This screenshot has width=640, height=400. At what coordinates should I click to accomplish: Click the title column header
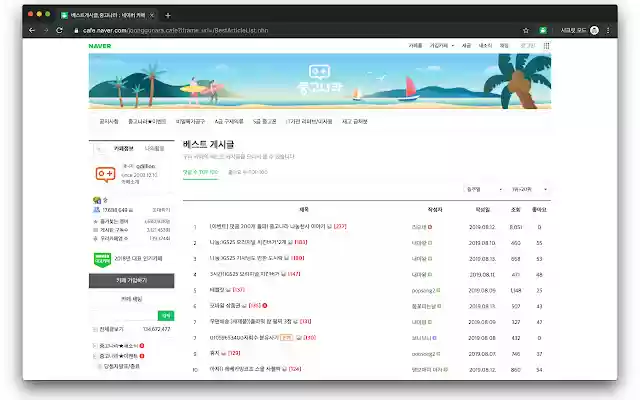[x=304, y=210]
